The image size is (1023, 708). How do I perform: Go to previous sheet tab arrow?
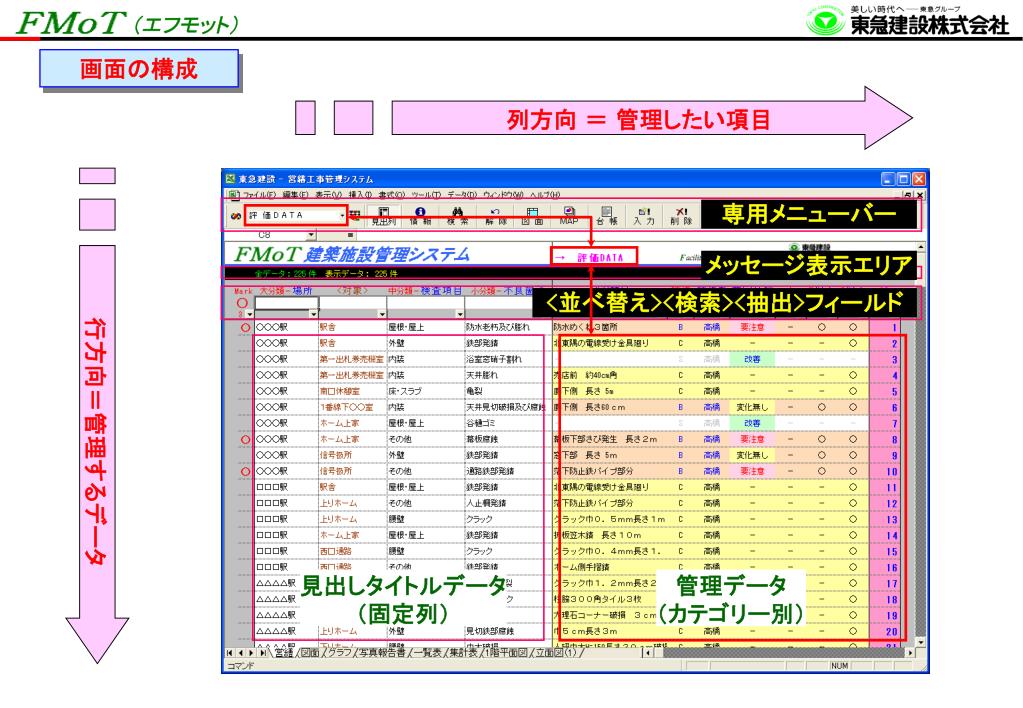point(239,653)
